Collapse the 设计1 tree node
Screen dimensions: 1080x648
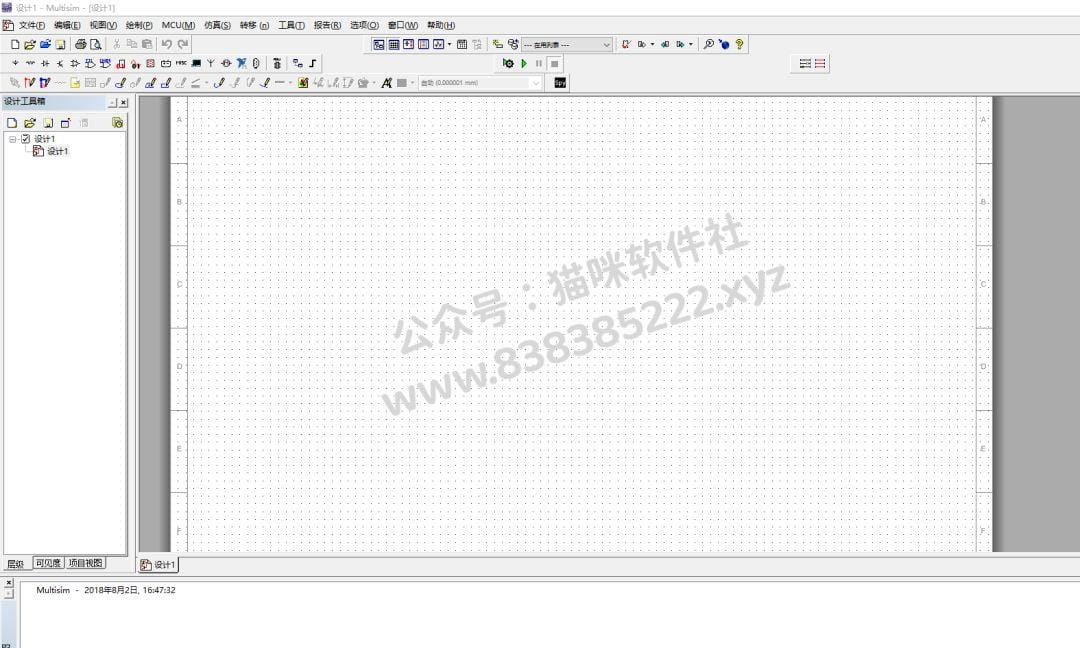12,139
